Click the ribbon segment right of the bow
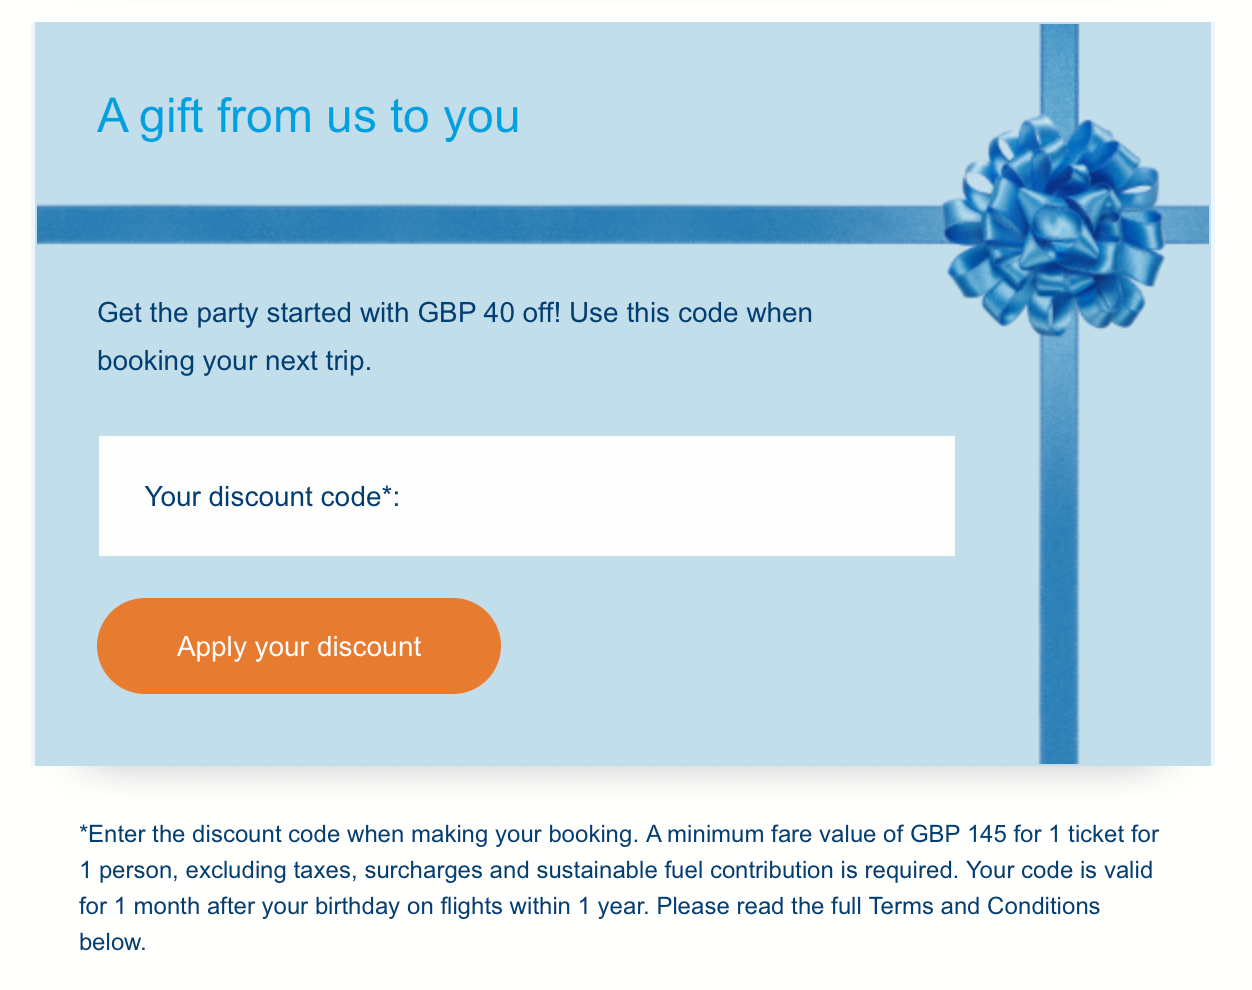This screenshot has height=990, width=1252. 1186,224
